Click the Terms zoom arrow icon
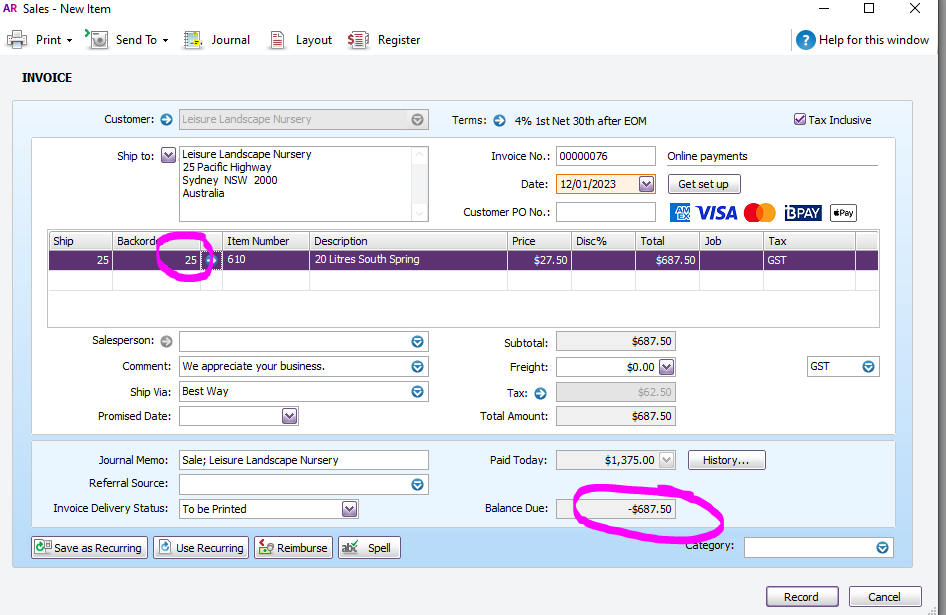 click(x=498, y=121)
